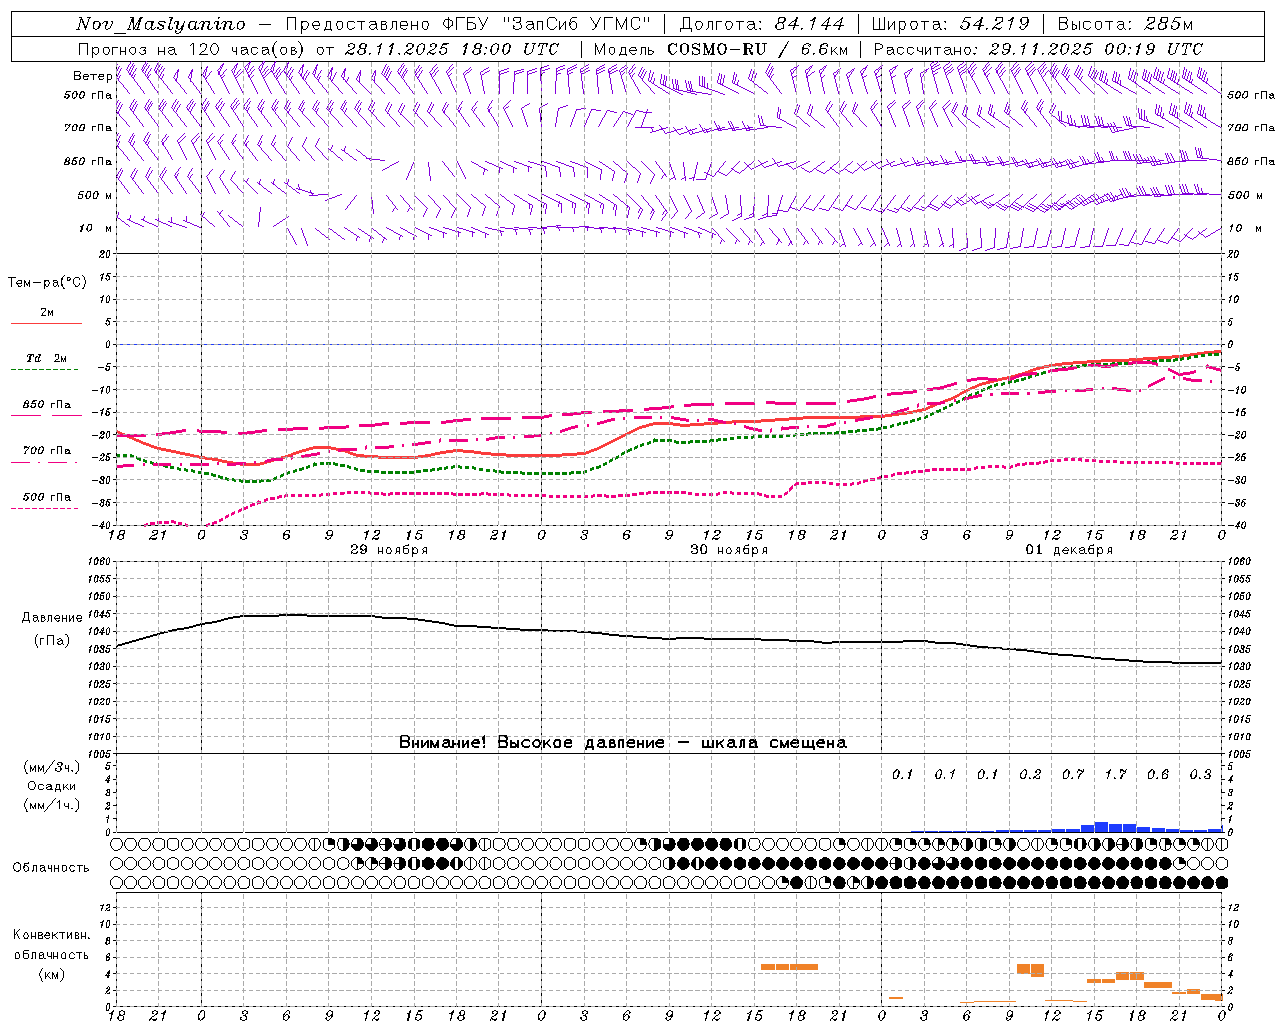Click the 'Конвективн.' convective cloud label

51,935
